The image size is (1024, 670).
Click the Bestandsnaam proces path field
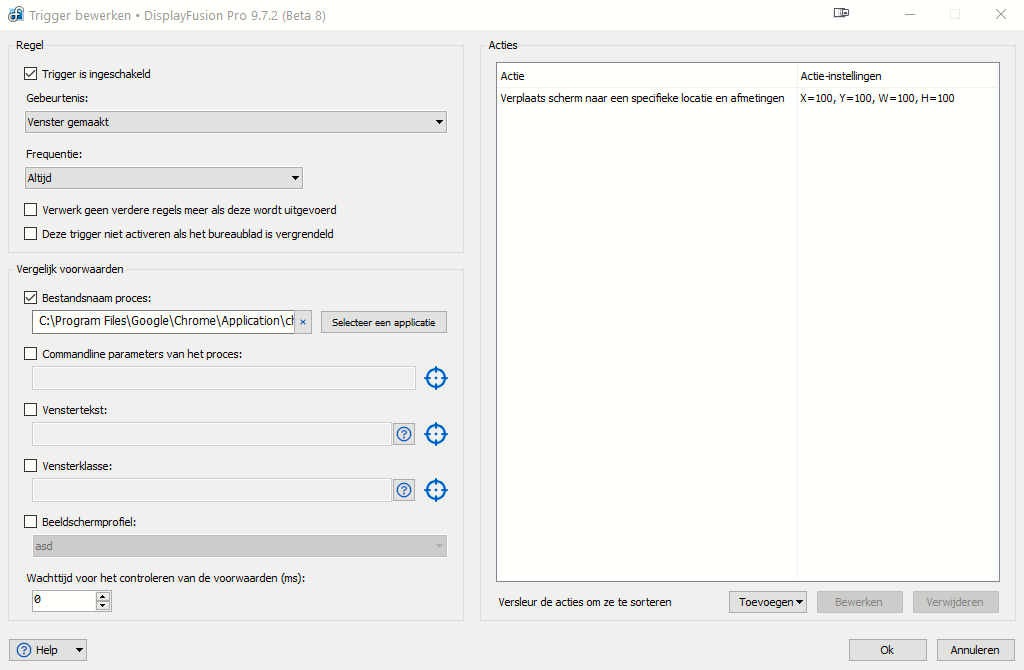[x=165, y=322]
